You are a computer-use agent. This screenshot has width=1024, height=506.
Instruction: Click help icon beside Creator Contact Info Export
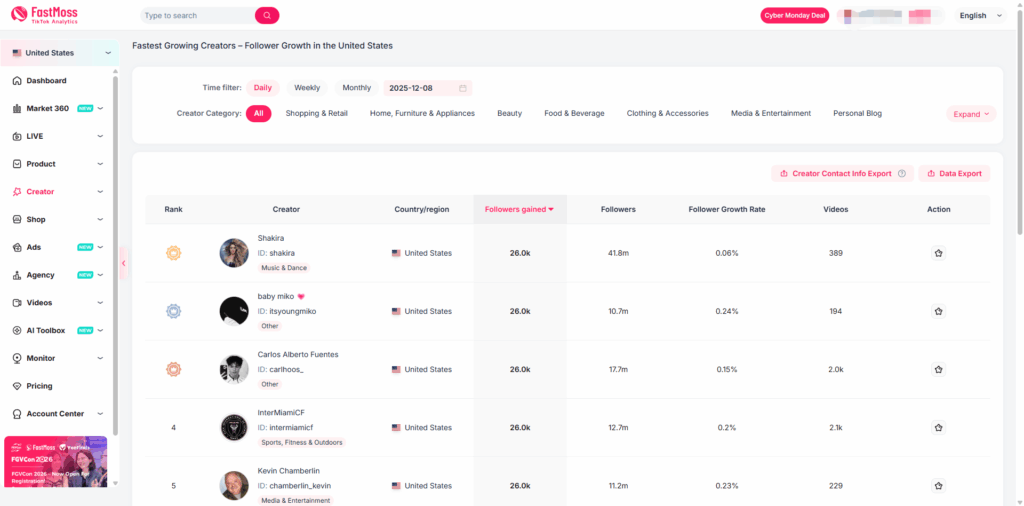(x=902, y=174)
